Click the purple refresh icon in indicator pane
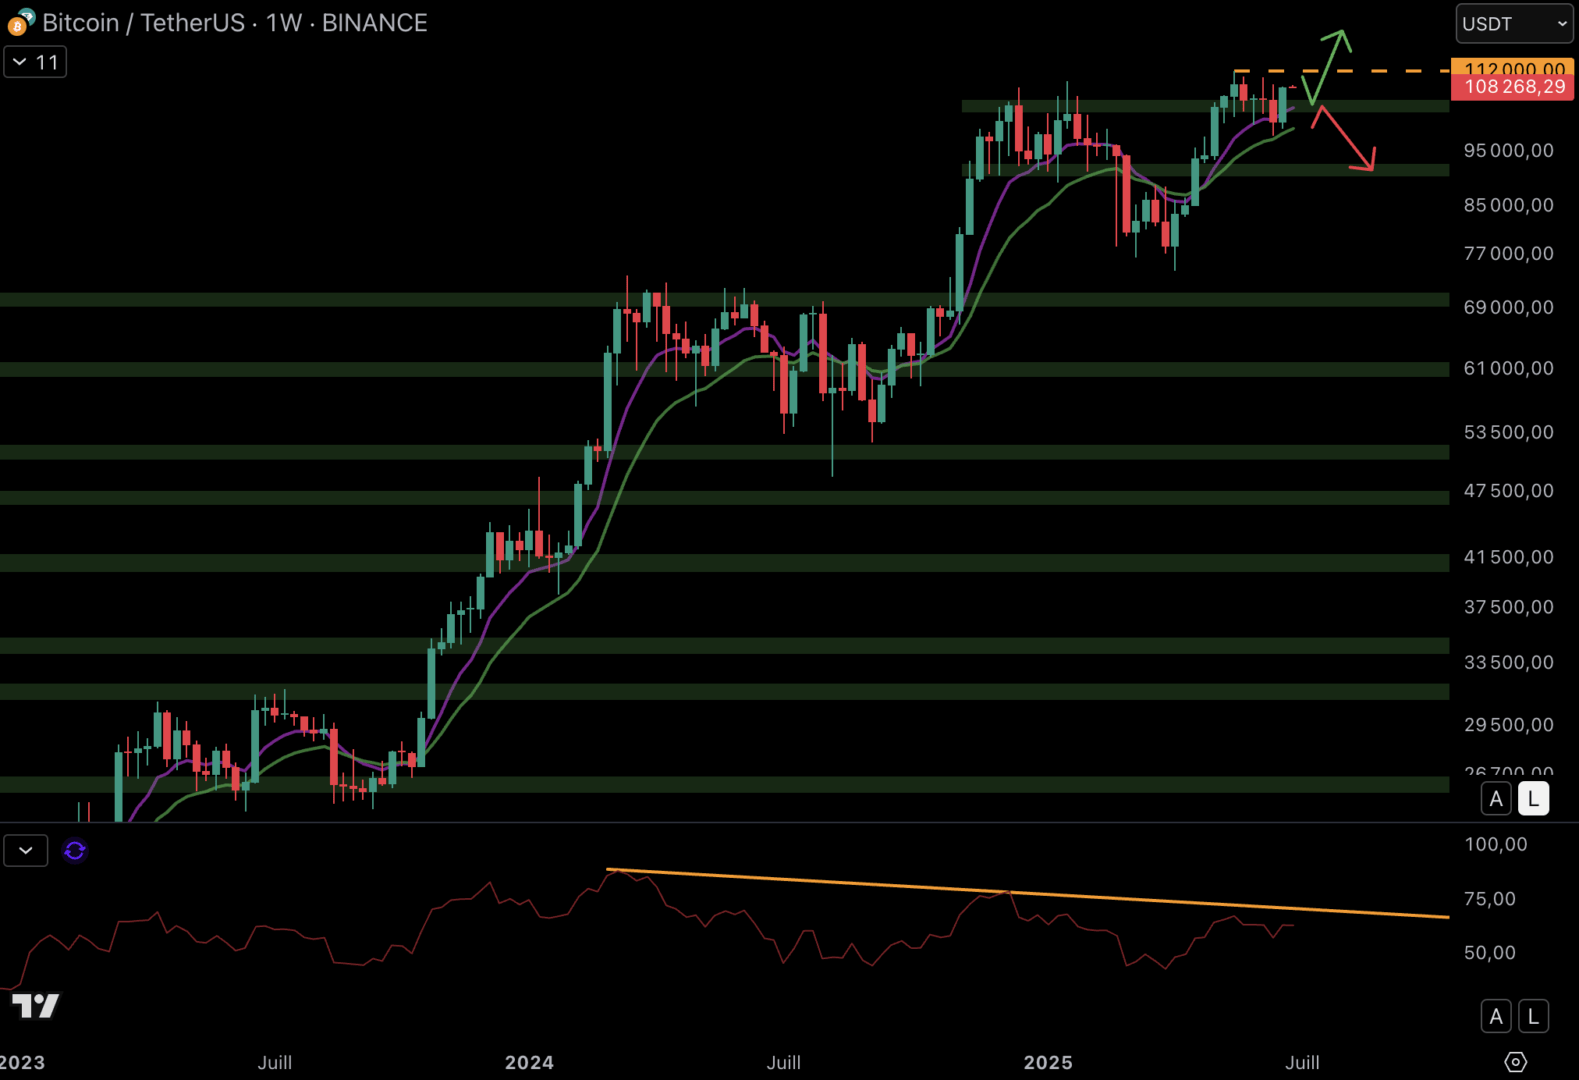 click(75, 851)
